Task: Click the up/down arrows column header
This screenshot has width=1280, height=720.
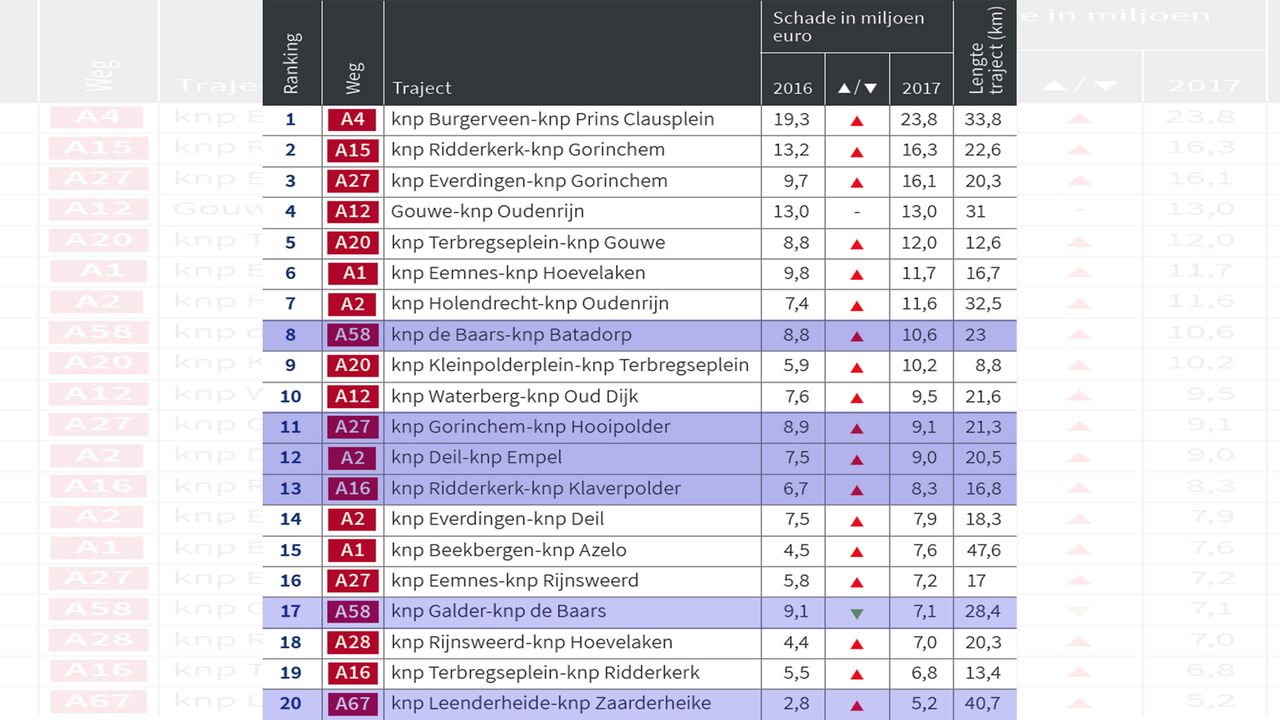Action: (x=857, y=88)
